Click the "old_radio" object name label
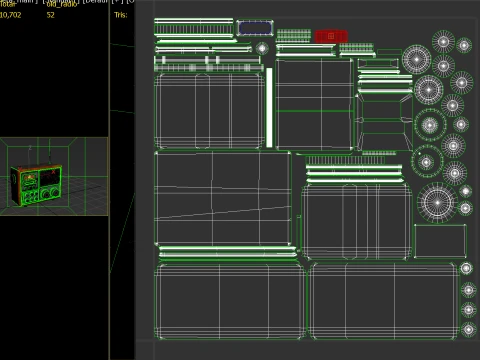The width and height of the screenshot is (480, 360). [62, 4]
